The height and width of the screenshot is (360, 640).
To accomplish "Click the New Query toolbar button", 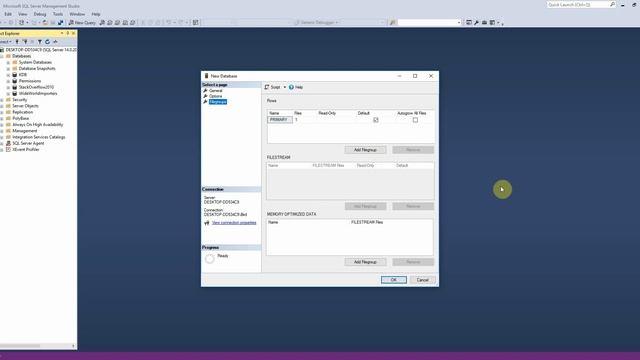I will point(82,22).
